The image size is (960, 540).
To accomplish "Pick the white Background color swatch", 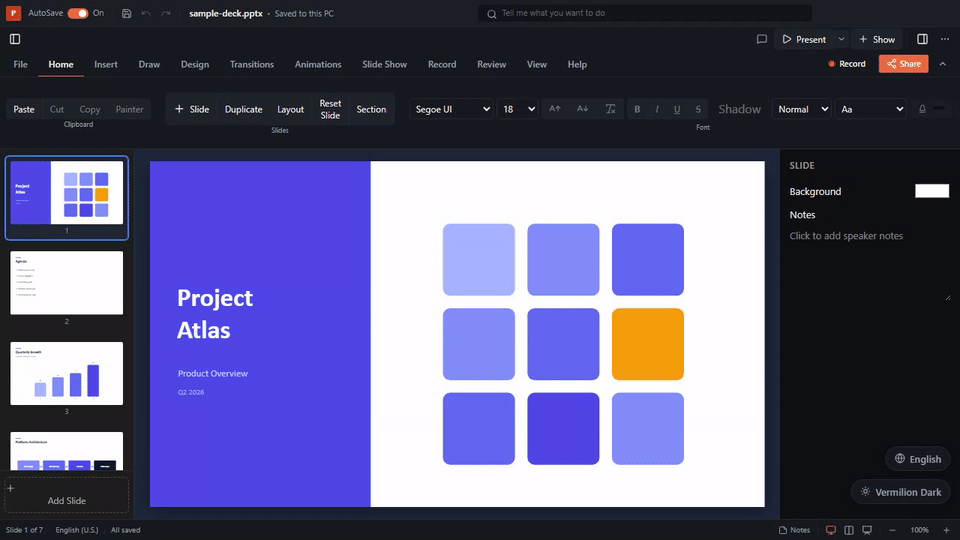I will (x=932, y=191).
